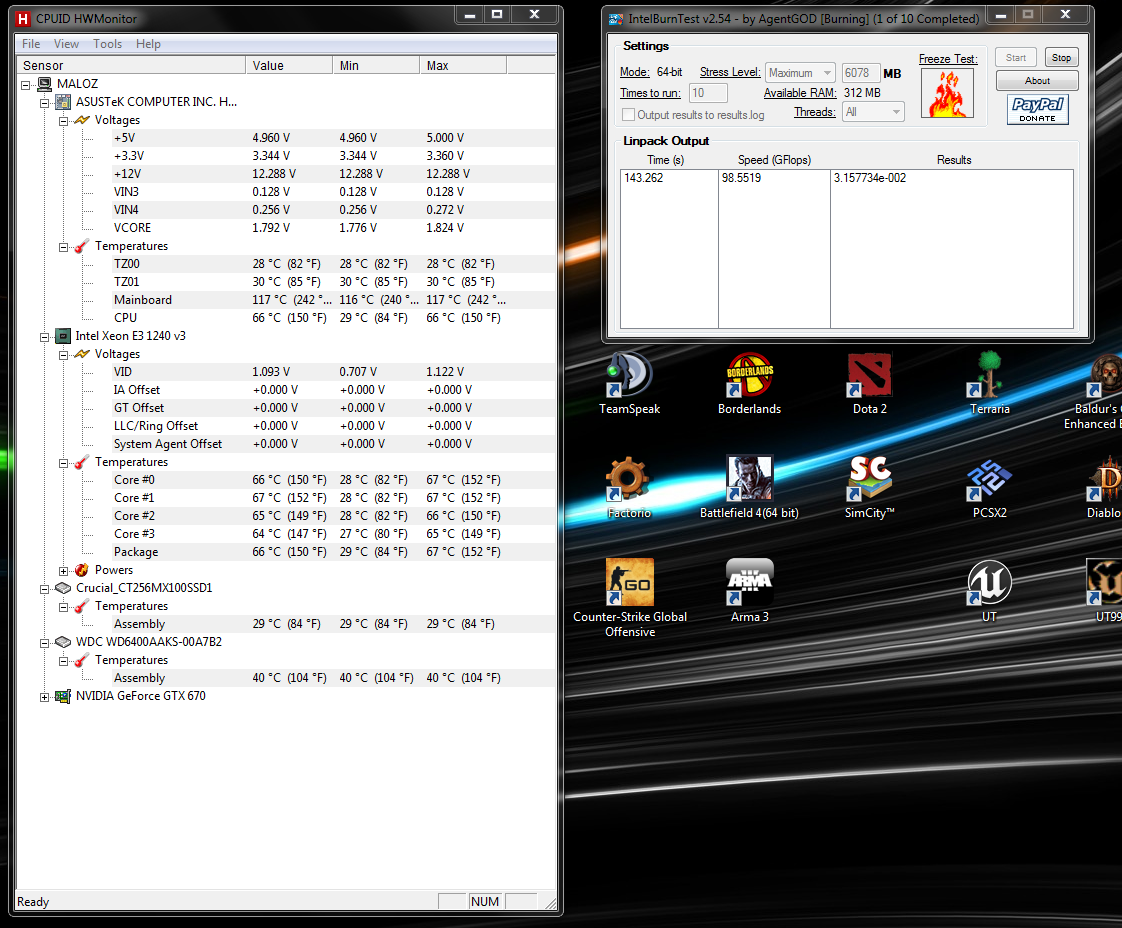The image size is (1122, 928).
Task: Click the Times to run input field
Action: (x=708, y=93)
